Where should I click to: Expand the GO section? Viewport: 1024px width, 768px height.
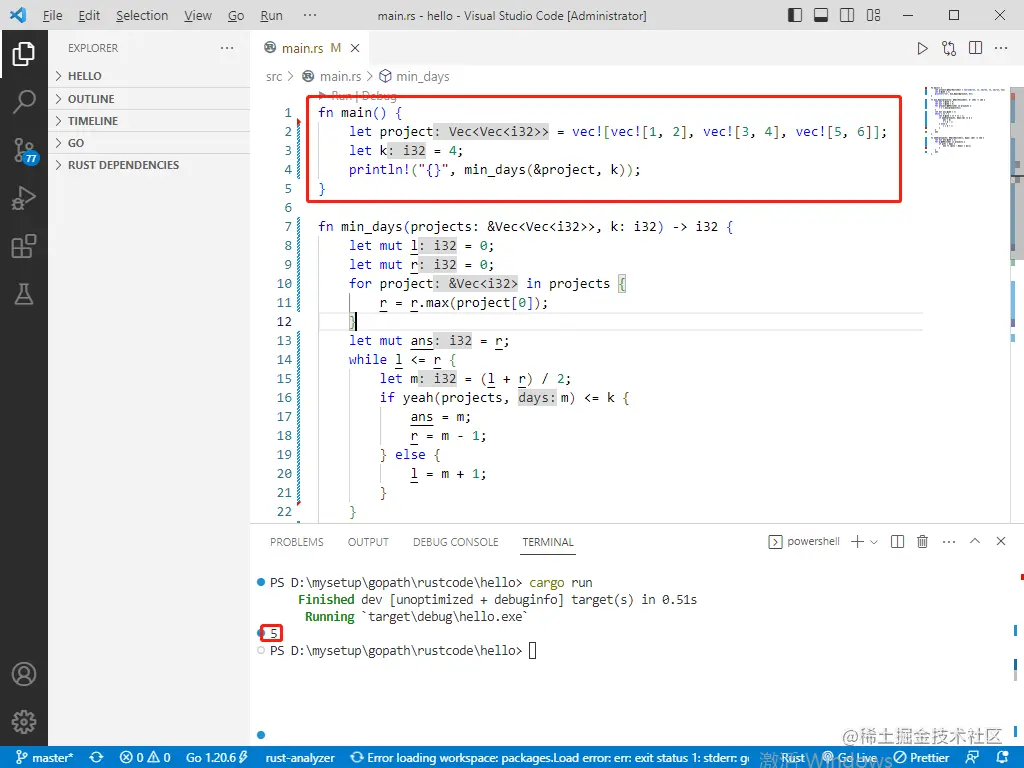(150, 143)
